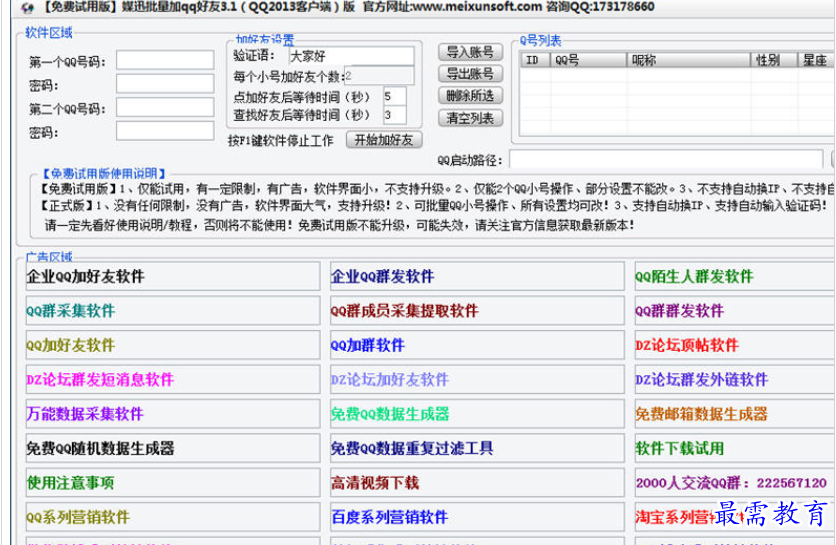This screenshot has height=545, width=836.
Task: Click the 导出账号 button
Action: click(470, 74)
